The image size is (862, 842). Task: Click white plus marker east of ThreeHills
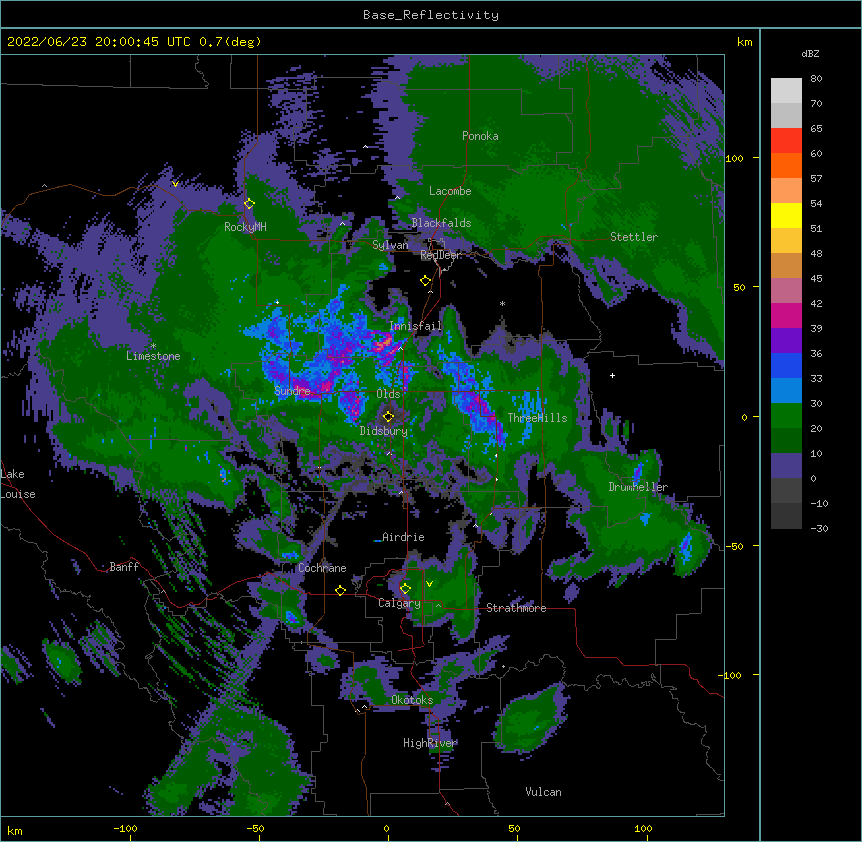(612, 375)
